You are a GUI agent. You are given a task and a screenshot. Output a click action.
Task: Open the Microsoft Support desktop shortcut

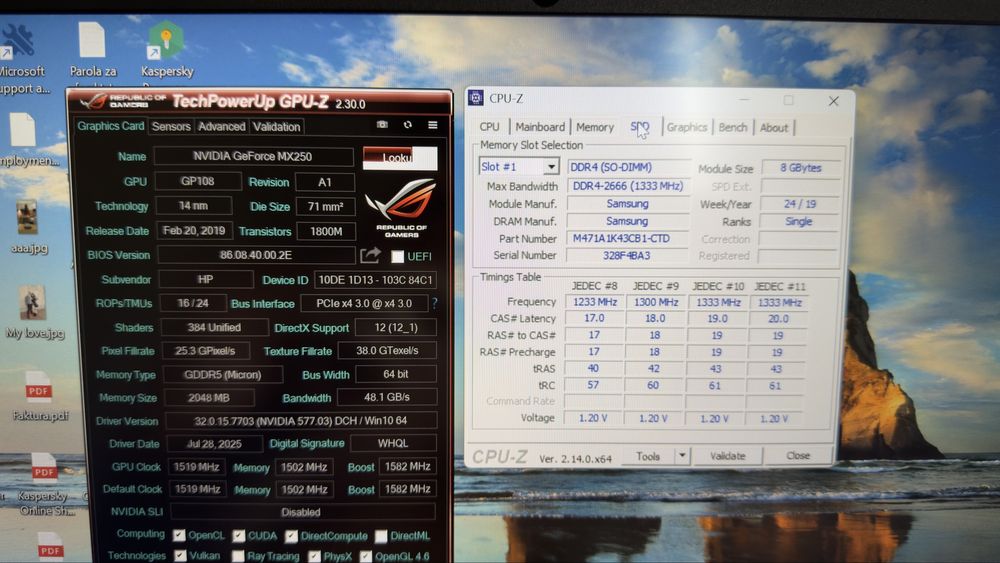(x=22, y=57)
